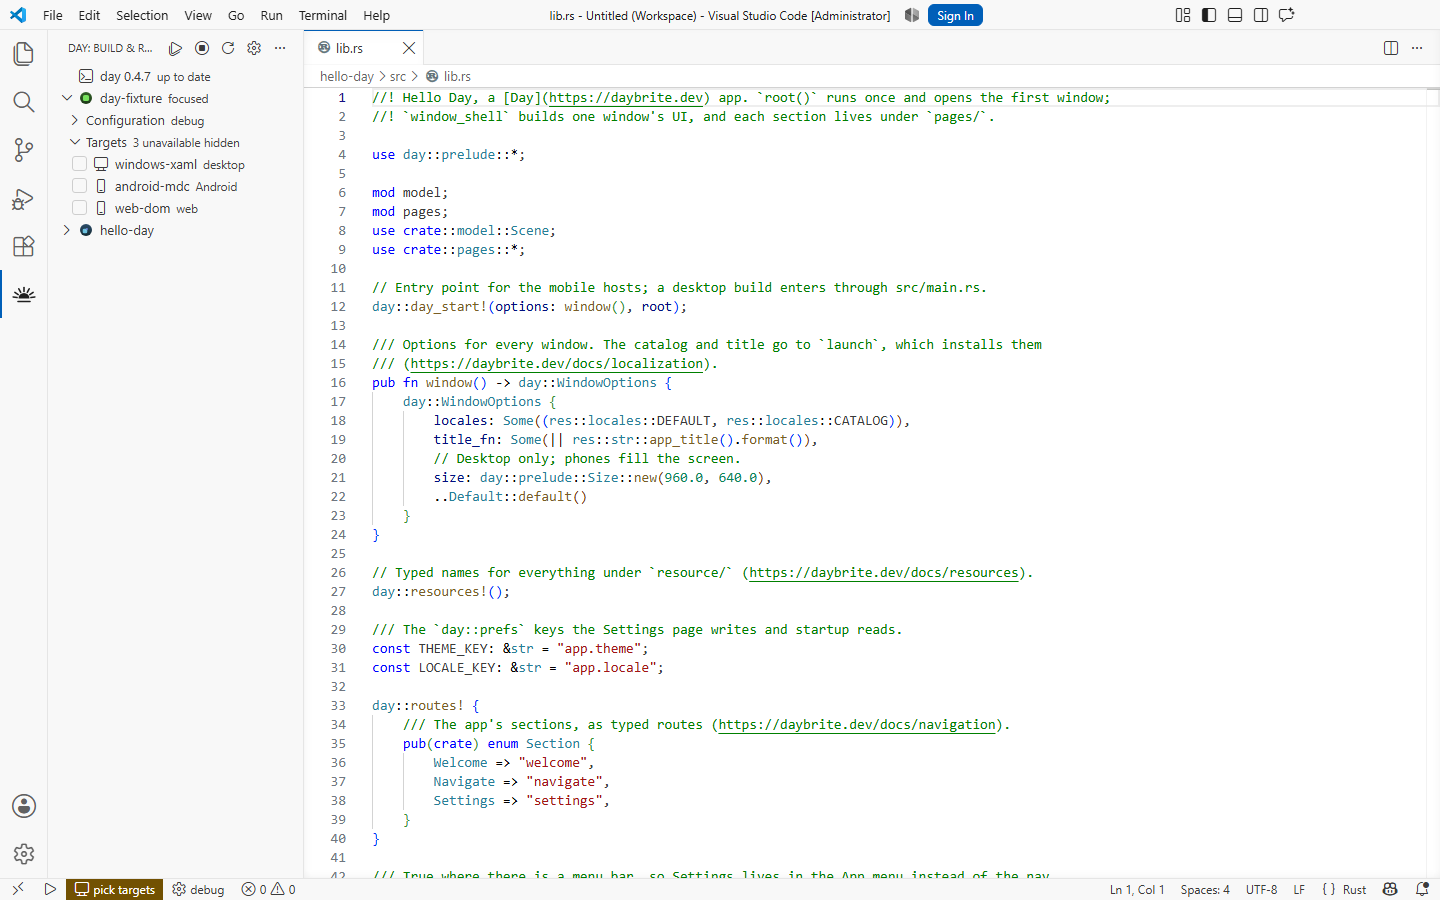Click the Ln 1, Col 1 cursor position
The width and height of the screenshot is (1440, 900).
[1137, 889]
